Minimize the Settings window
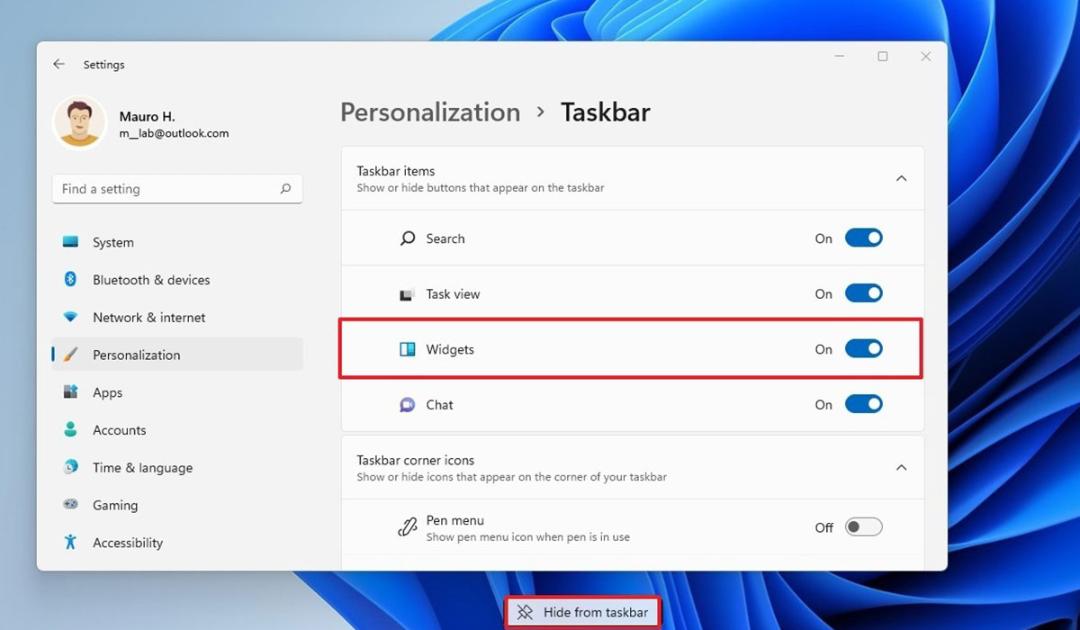Viewport: 1080px width, 630px height. (840, 56)
